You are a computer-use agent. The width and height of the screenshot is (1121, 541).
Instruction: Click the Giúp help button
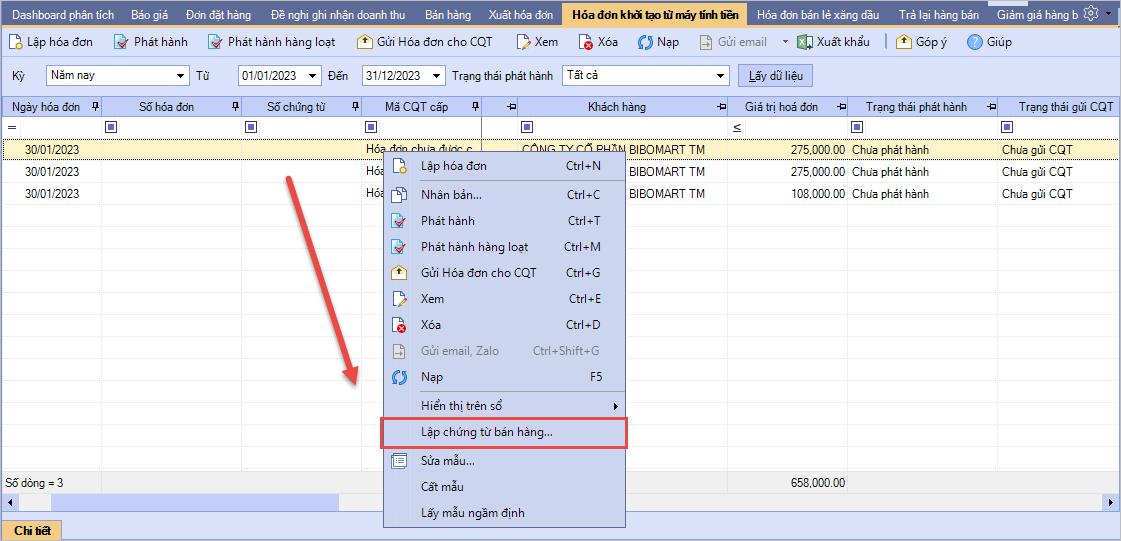[x=976, y=42]
